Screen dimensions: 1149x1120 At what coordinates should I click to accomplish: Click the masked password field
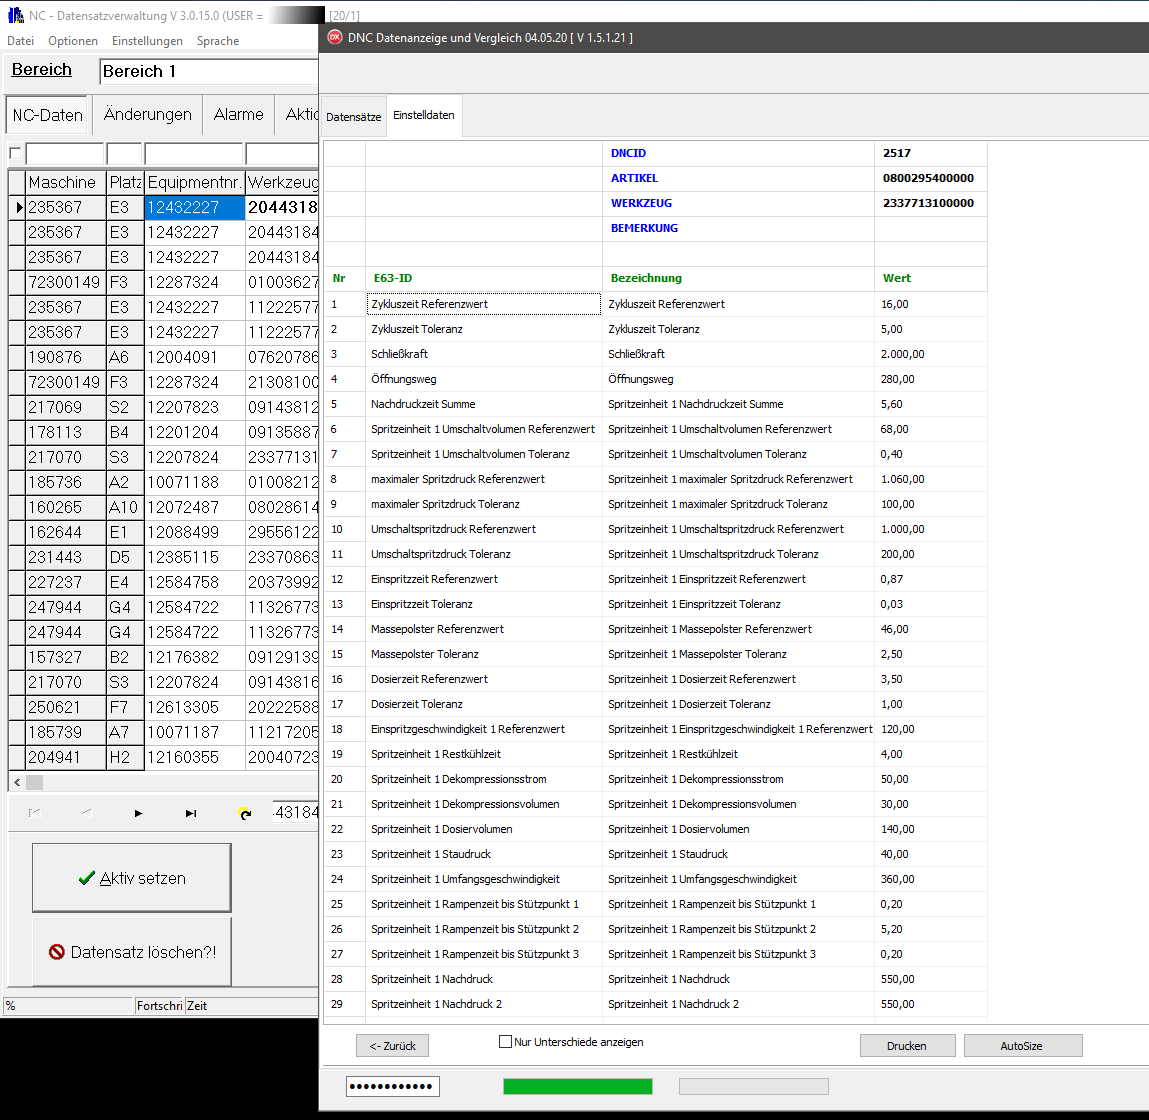pyautogui.click(x=393, y=1086)
